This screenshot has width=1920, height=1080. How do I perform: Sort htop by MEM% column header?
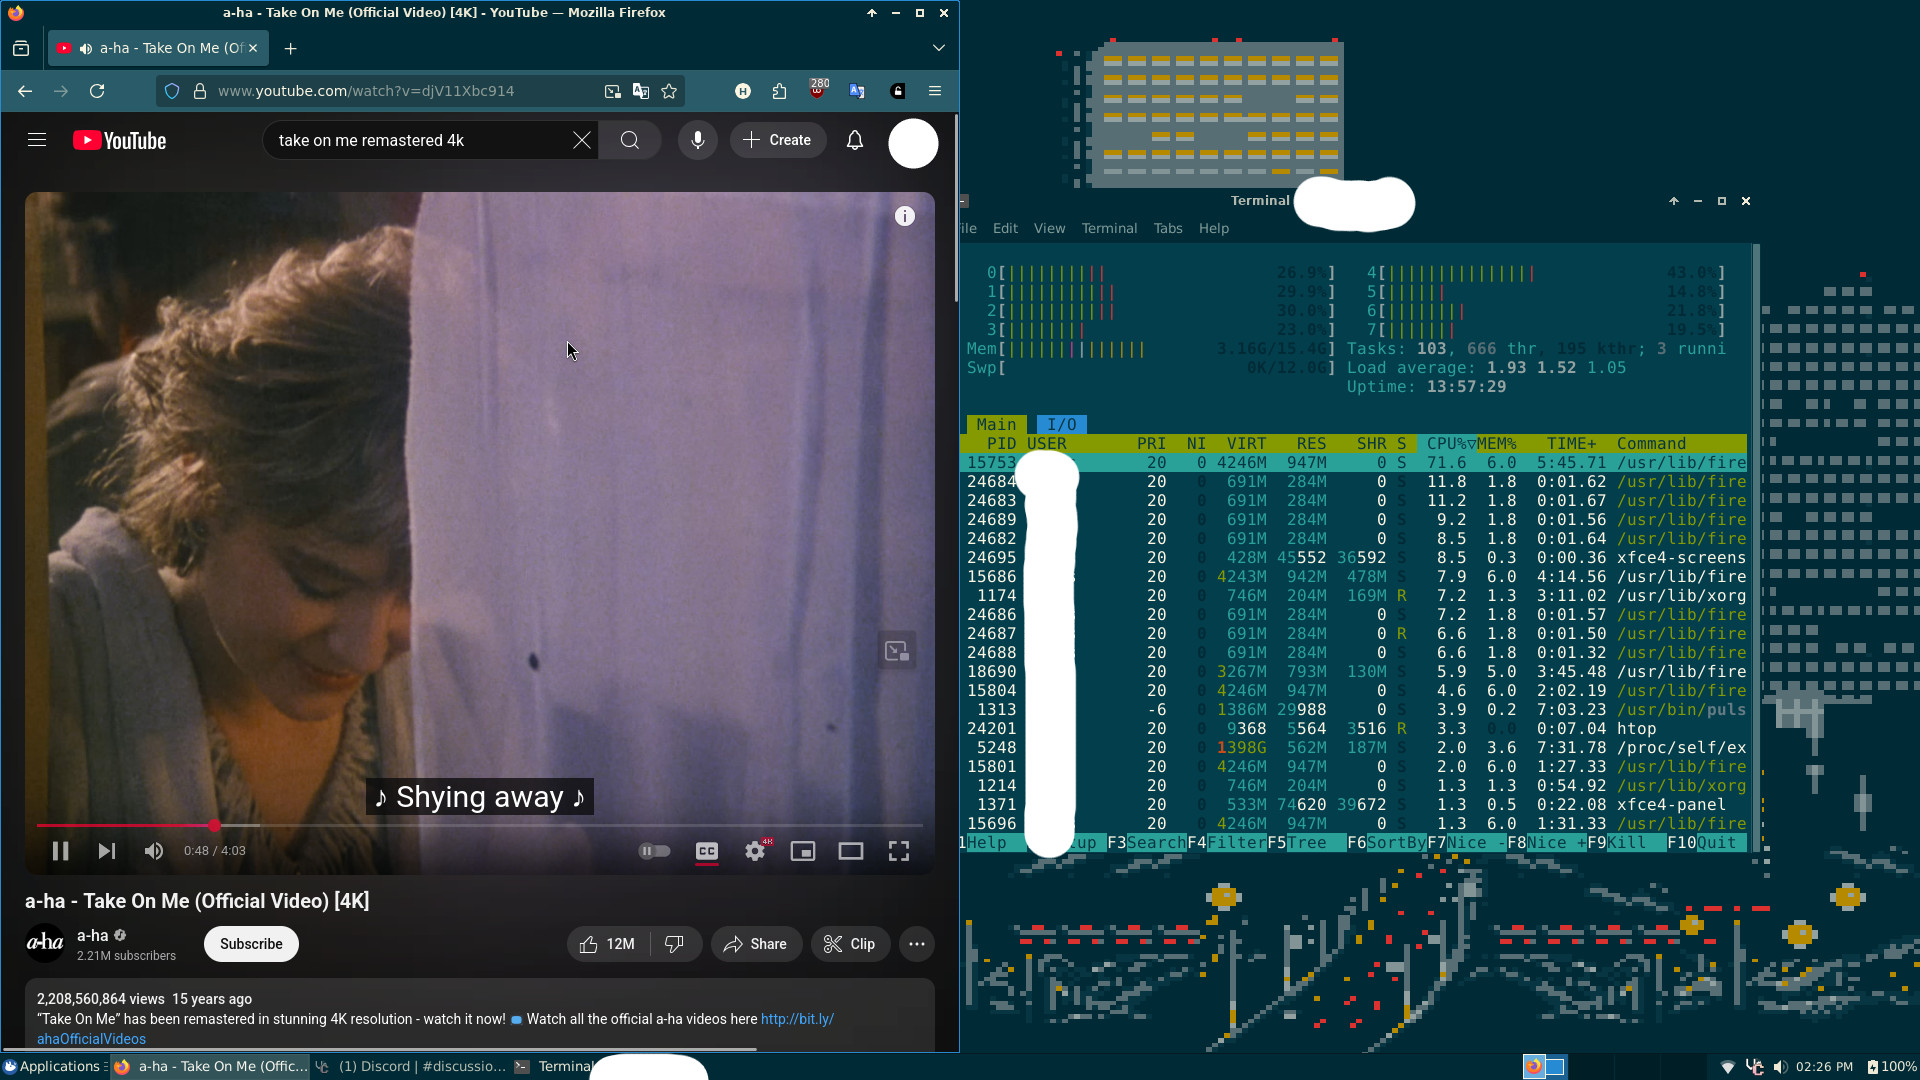coord(1497,444)
